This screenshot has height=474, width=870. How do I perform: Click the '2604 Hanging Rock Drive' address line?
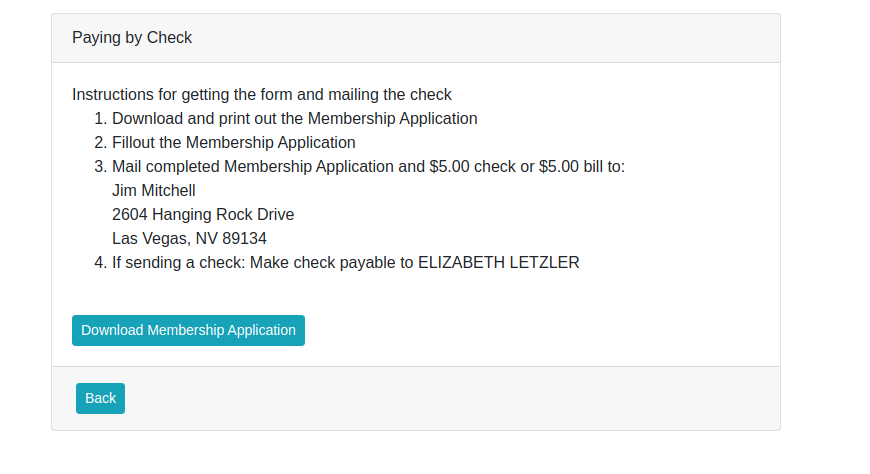click(203, 214)
